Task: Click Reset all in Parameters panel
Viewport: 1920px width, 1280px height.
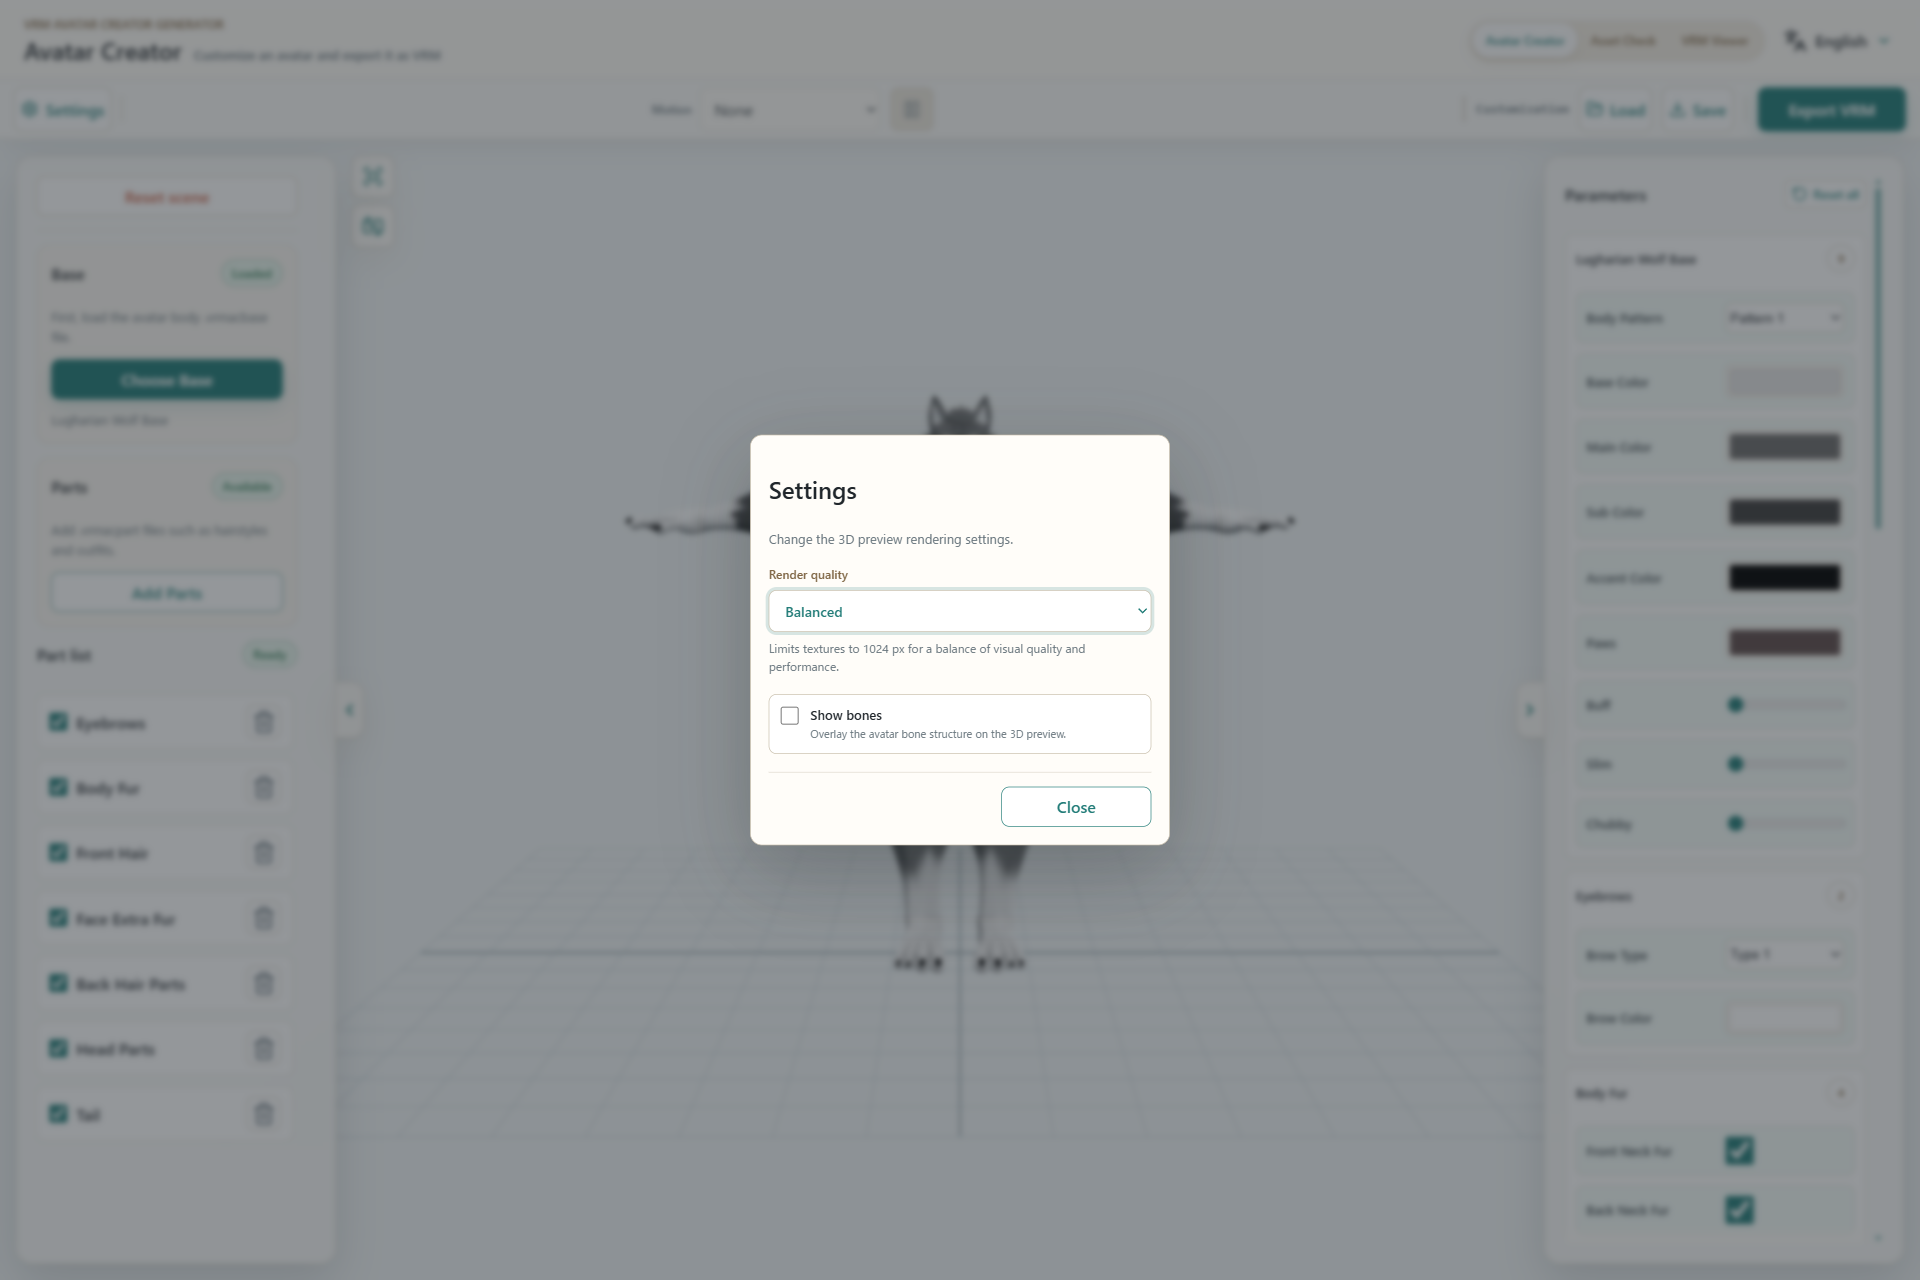Action: coord(1826,194)
